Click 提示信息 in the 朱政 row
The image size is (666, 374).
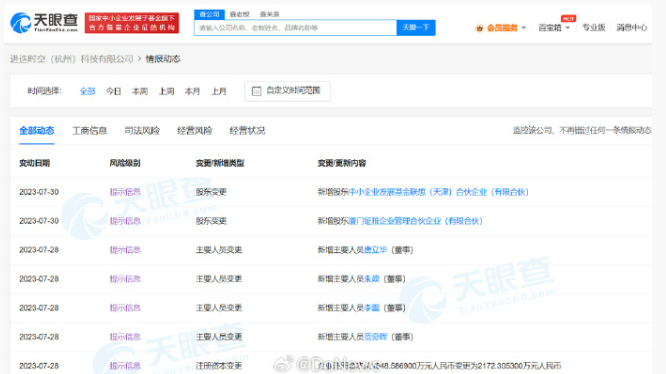125,279
